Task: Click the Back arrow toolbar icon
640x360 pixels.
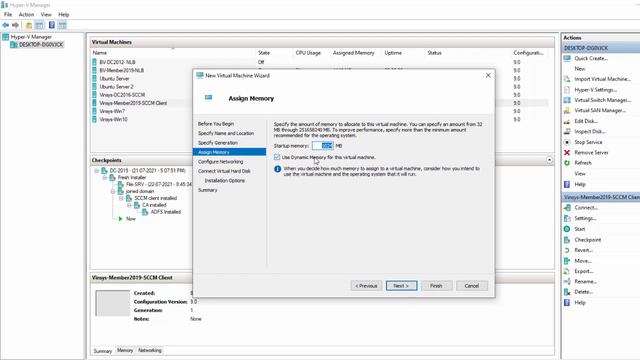Action: point(6,25)
